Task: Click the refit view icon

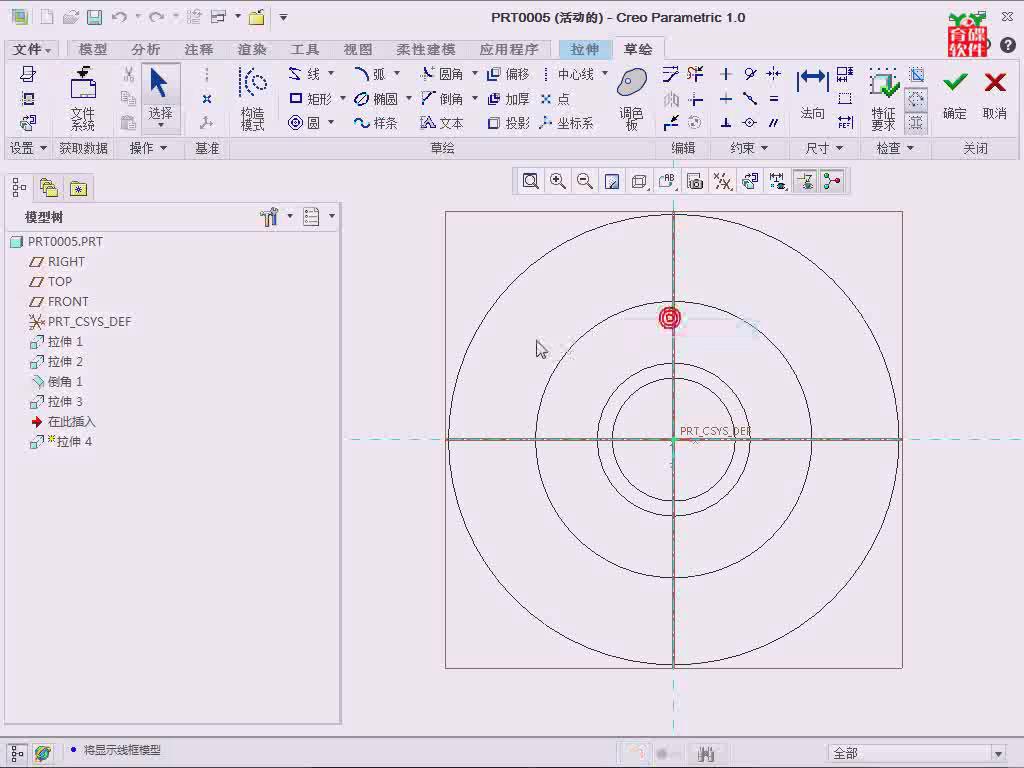Action: tap(530, 182)
